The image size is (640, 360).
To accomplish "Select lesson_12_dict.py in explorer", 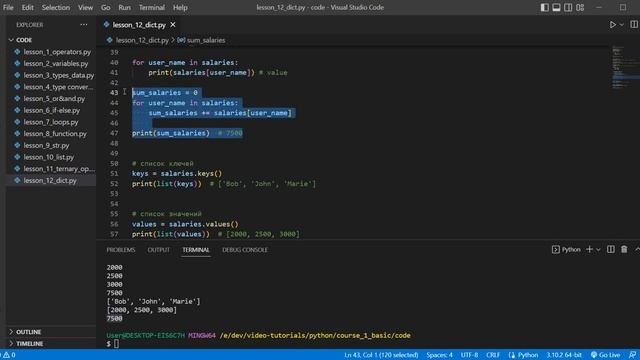I will click(51, 180).
